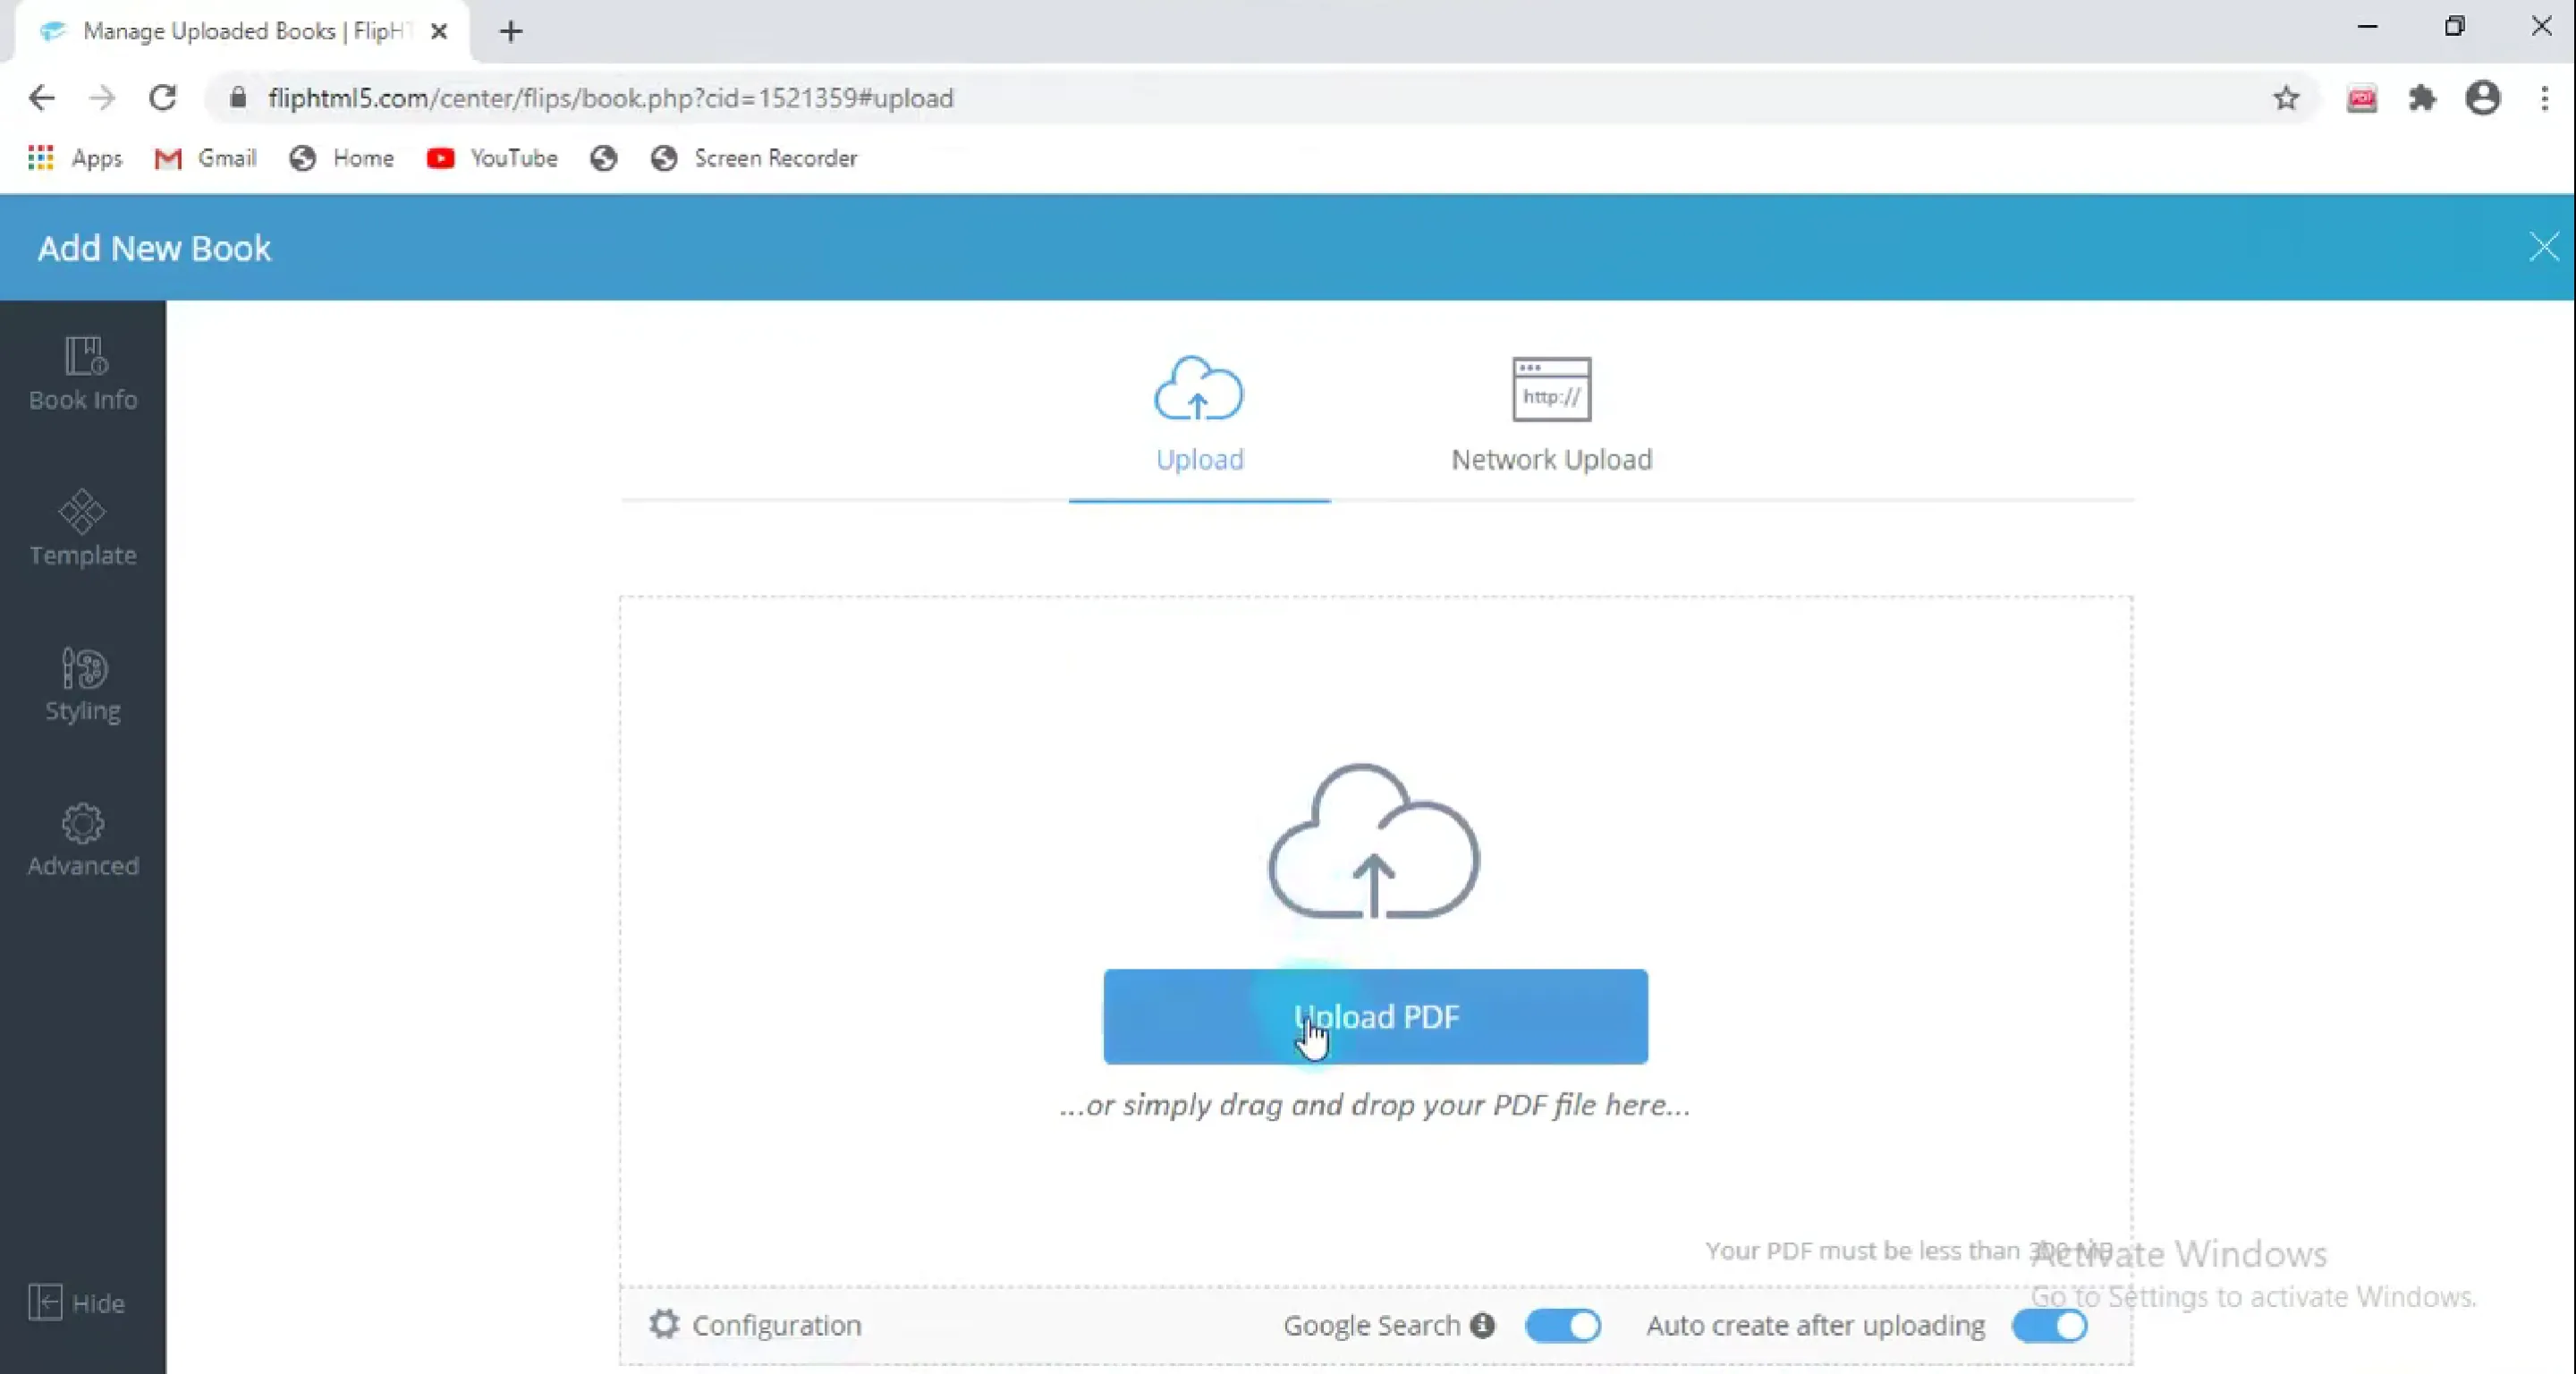Click the close Add New Book button
This screenshot has width=2576, height=1374.
[2544, 247]
